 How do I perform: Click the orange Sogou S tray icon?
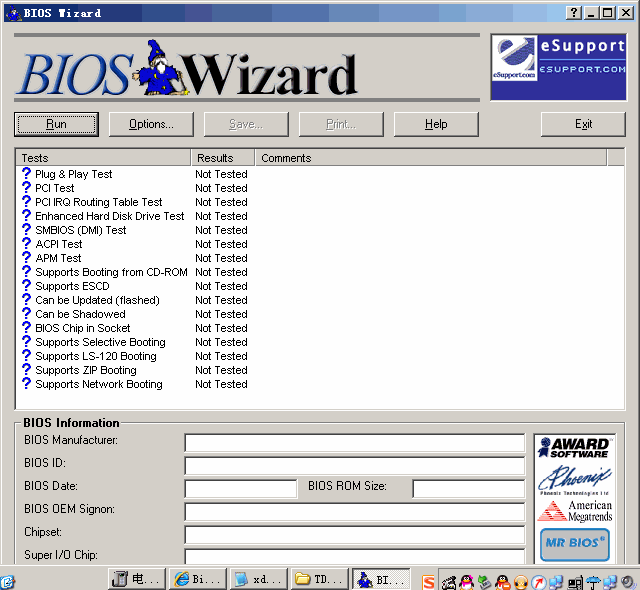[x=429, y=582]
